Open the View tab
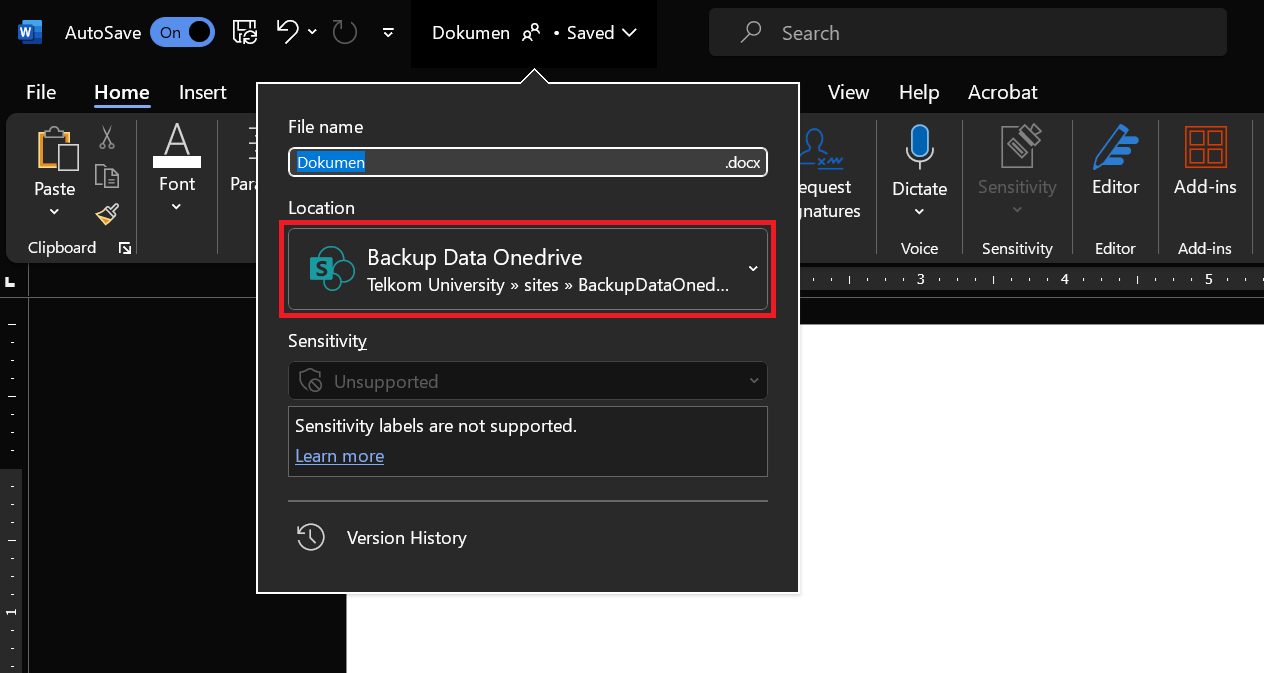 pos(848,92)
